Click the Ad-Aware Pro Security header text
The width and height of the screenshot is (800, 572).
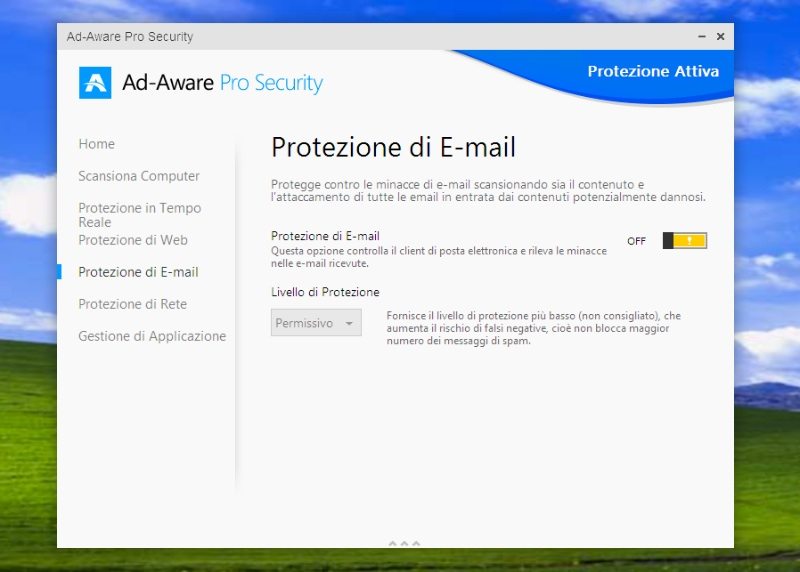[222, 83]
